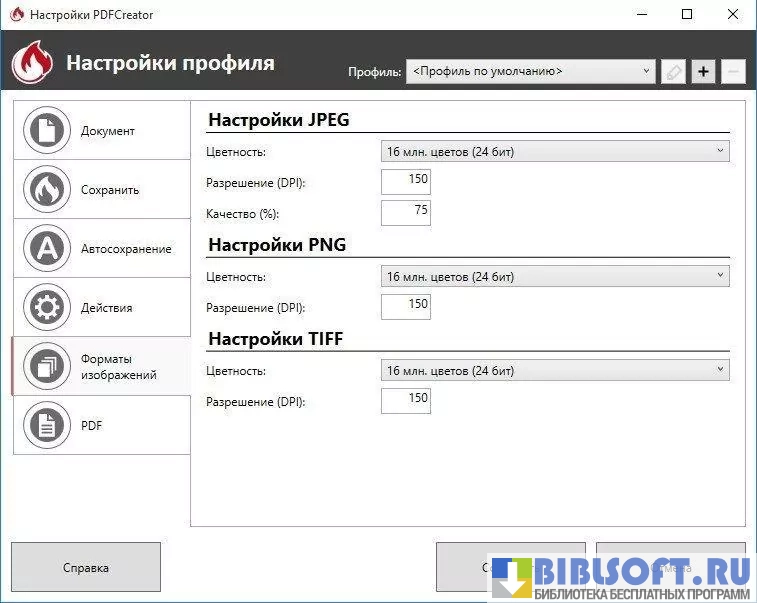Click the JPEG Разрешение (DPI) field
757x603 pixels.
click(x=406, y=181)
